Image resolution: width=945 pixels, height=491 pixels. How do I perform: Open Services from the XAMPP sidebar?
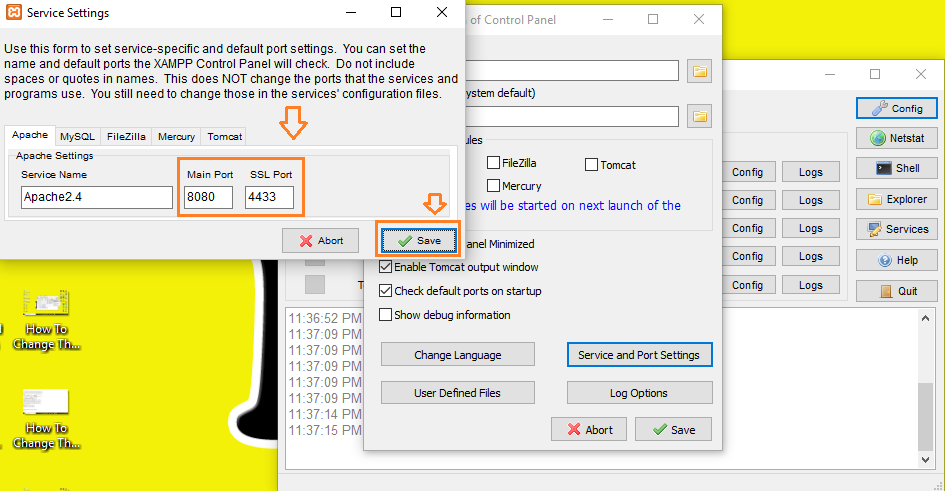coord(897,229)
